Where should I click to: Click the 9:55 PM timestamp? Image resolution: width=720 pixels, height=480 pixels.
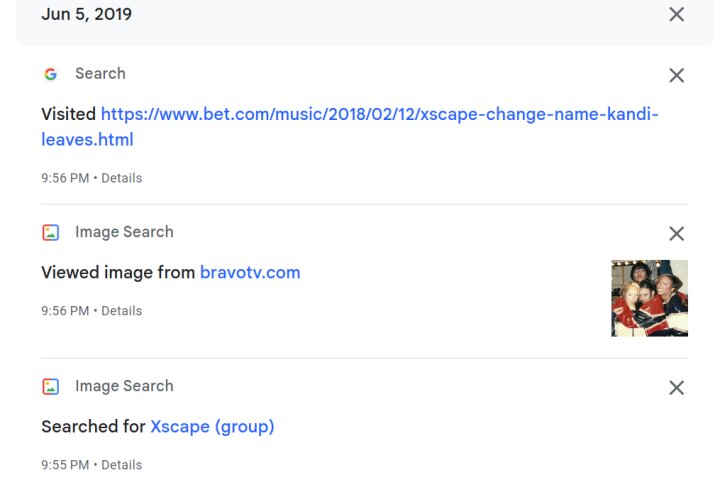pyautogui.click(x=65, y=465)
